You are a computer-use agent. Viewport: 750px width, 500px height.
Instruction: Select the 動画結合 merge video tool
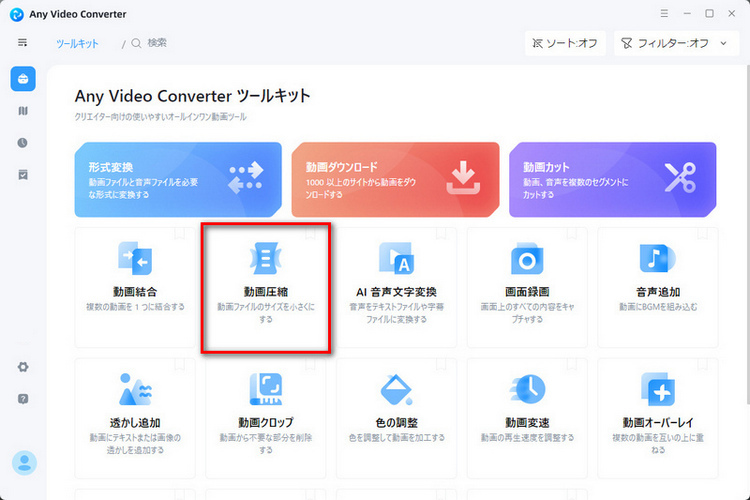click(x=135, y=287)
